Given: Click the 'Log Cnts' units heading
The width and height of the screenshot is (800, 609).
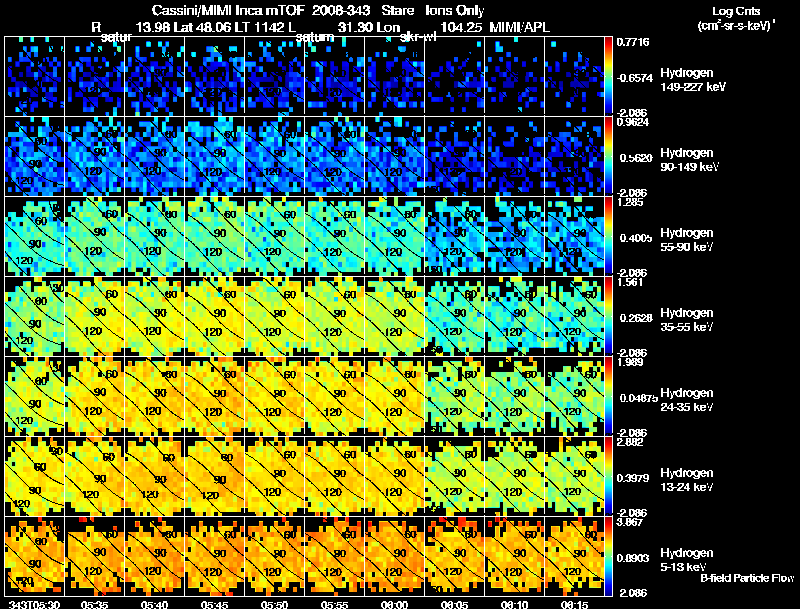Looking at the screenshot, I should (x=736, y=11).
